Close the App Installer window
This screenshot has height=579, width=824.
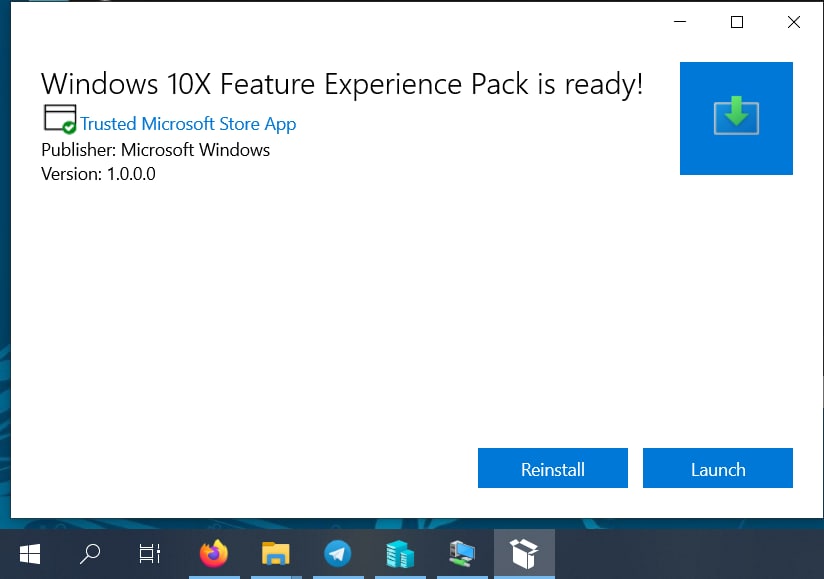click(794, 22)
